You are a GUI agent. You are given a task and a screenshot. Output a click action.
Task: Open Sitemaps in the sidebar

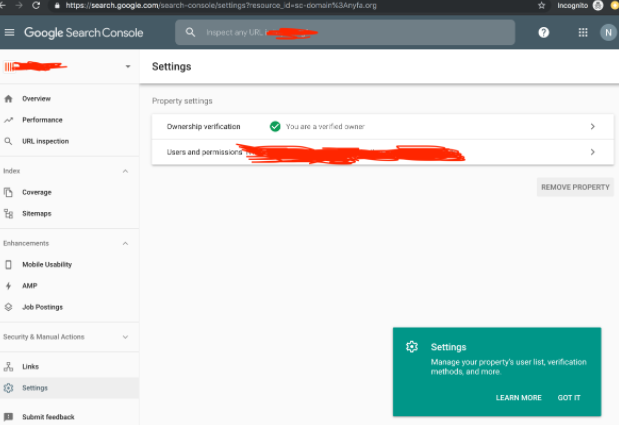(x=37, y=213)
